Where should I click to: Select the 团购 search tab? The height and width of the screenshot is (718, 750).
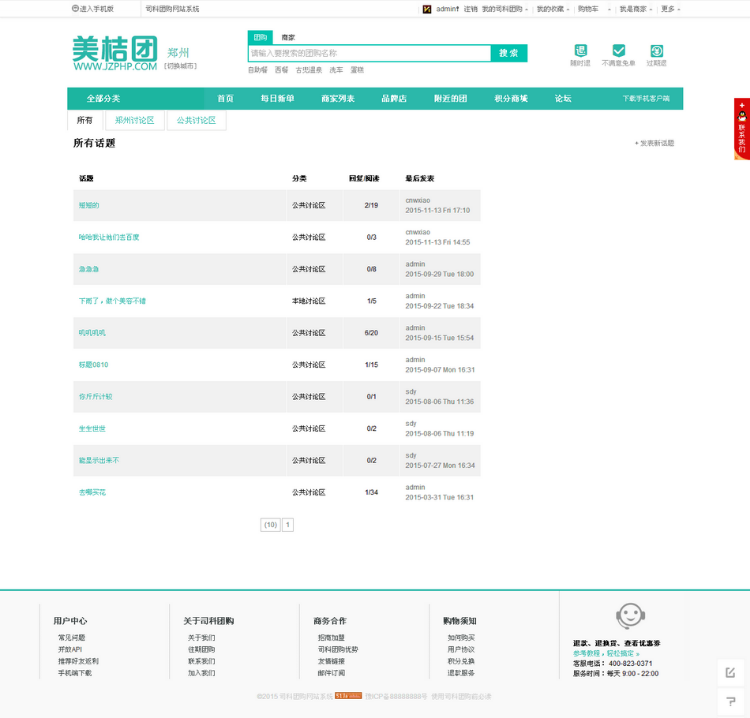point(260,37)
